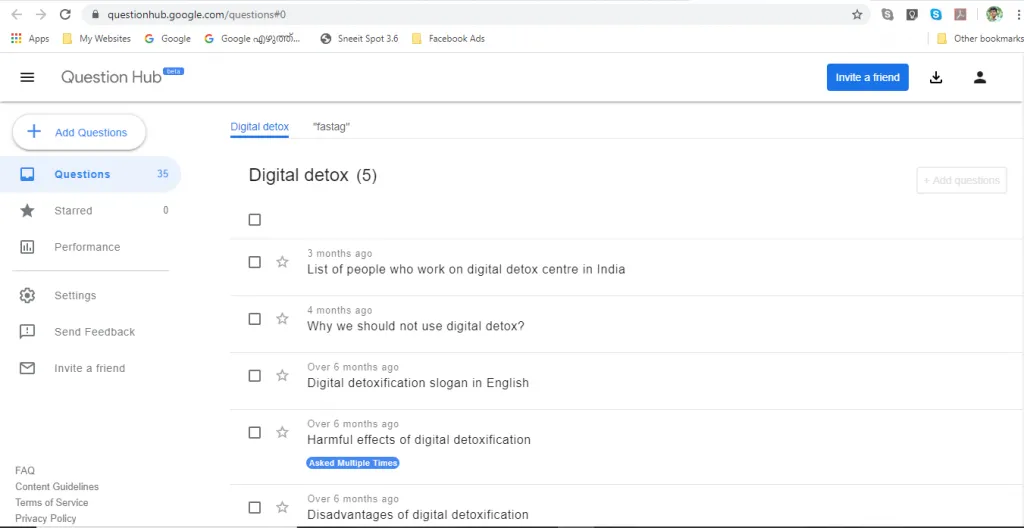This screenshot has width=1024, height=528.
Task: Open 'Disadvantages of digital detoxification'
Action: click(x=417, y=515)
